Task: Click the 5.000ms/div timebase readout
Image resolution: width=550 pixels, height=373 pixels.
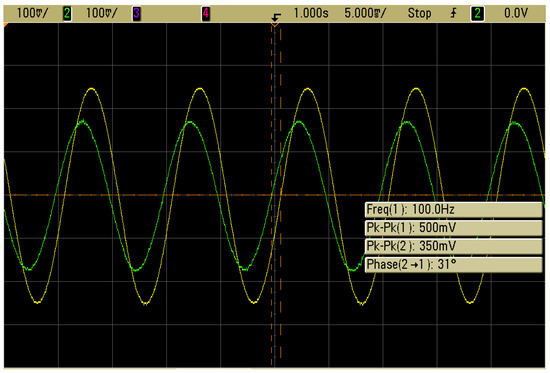Action: click(365, 13)
